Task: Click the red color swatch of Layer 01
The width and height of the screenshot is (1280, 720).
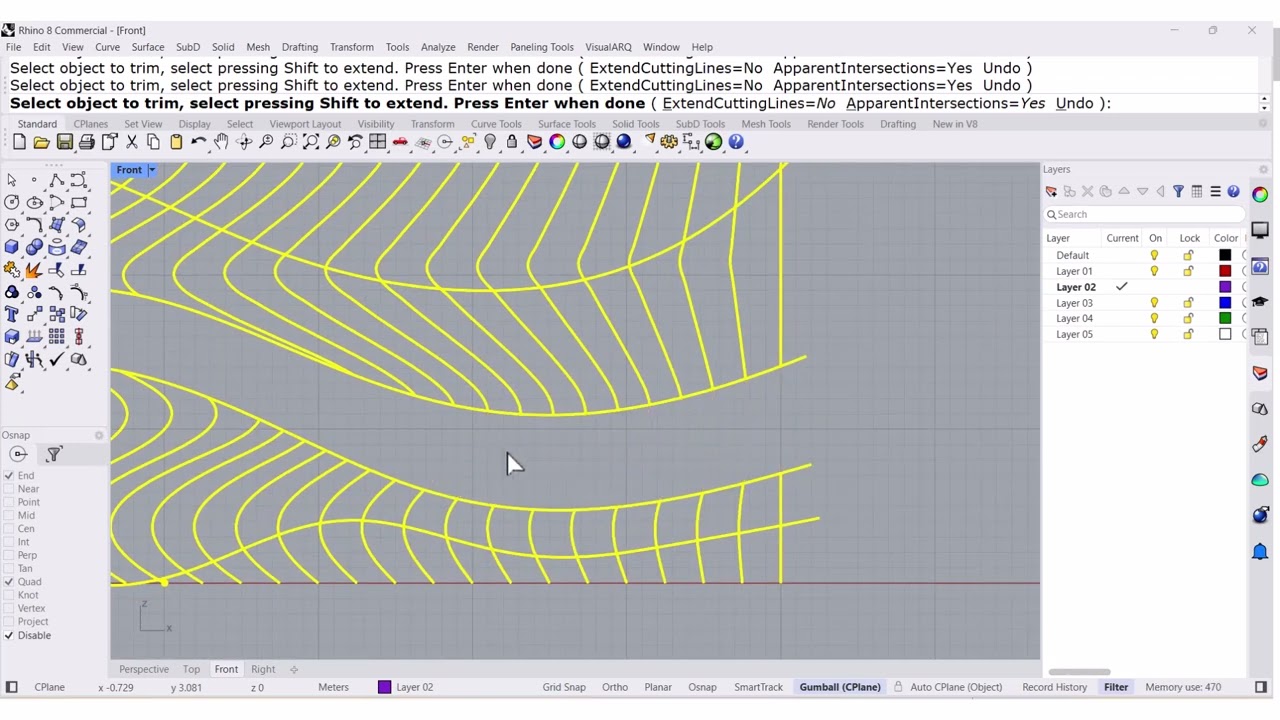Action: pos(1225,271)
